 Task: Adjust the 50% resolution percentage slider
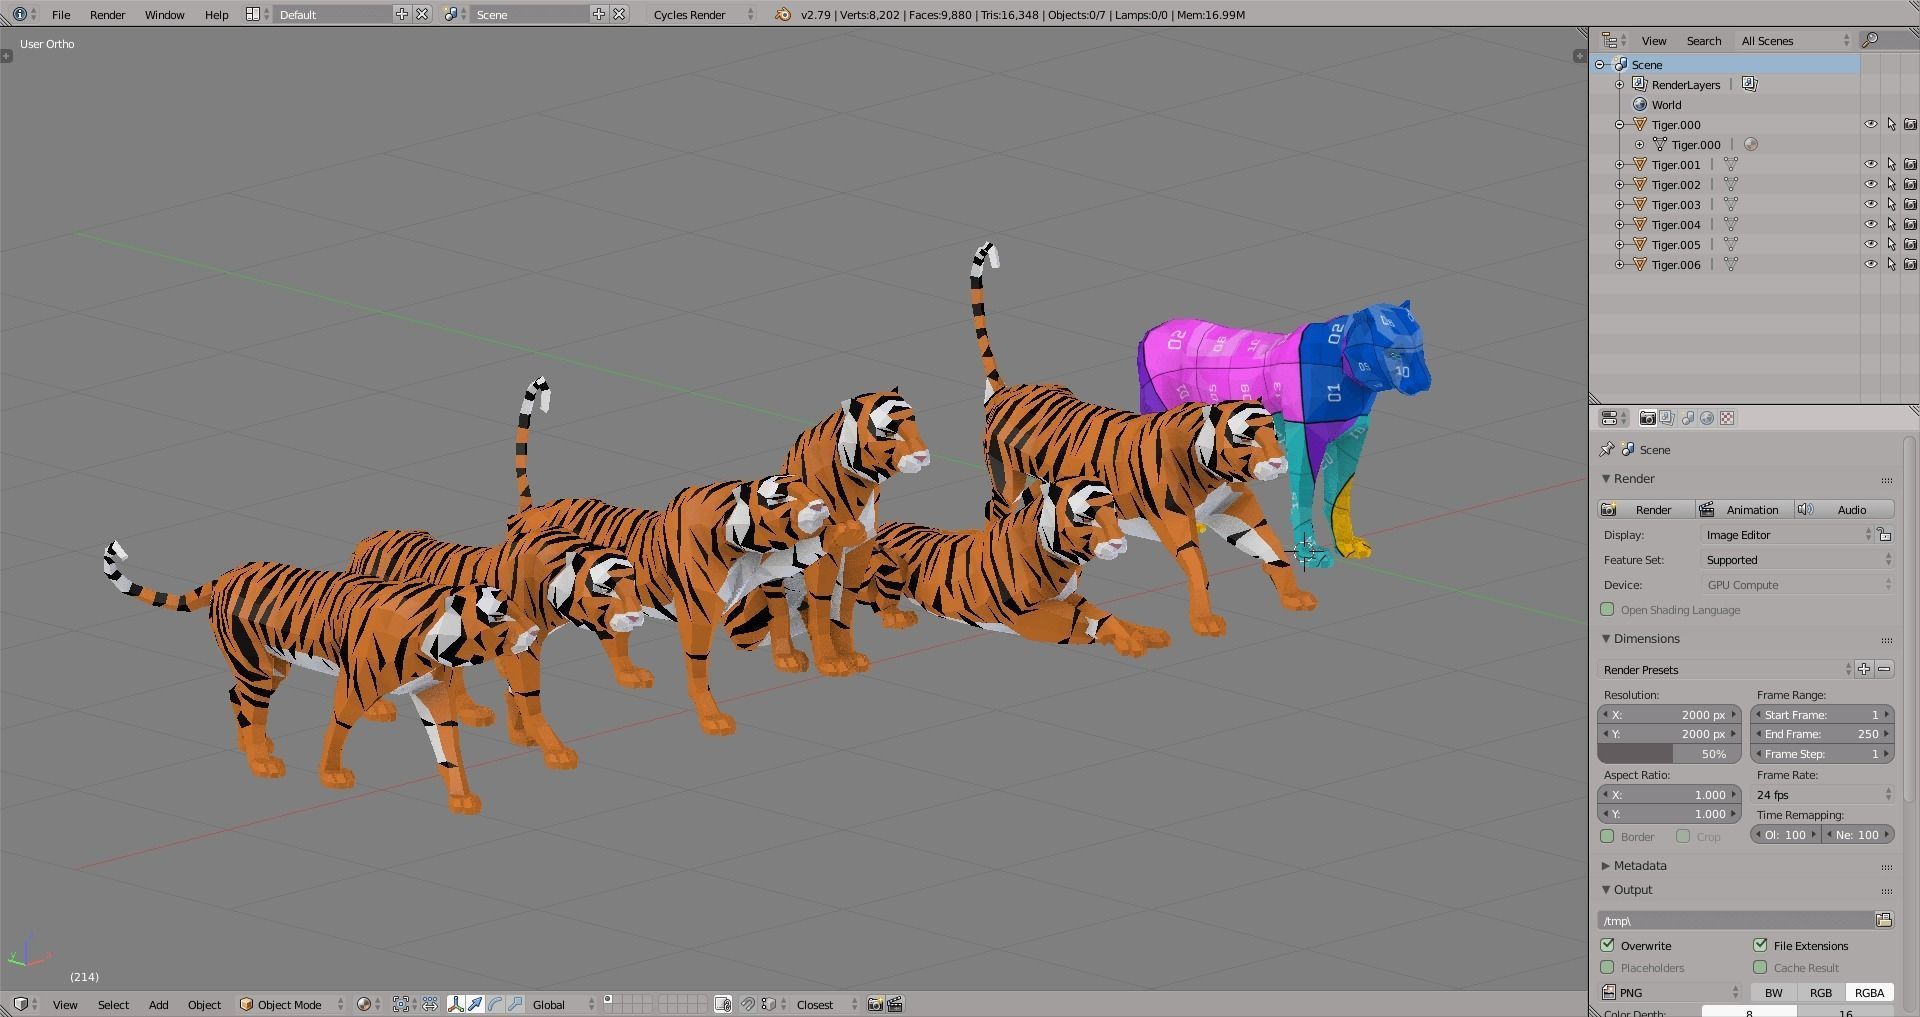click(x=1669, y=754)
